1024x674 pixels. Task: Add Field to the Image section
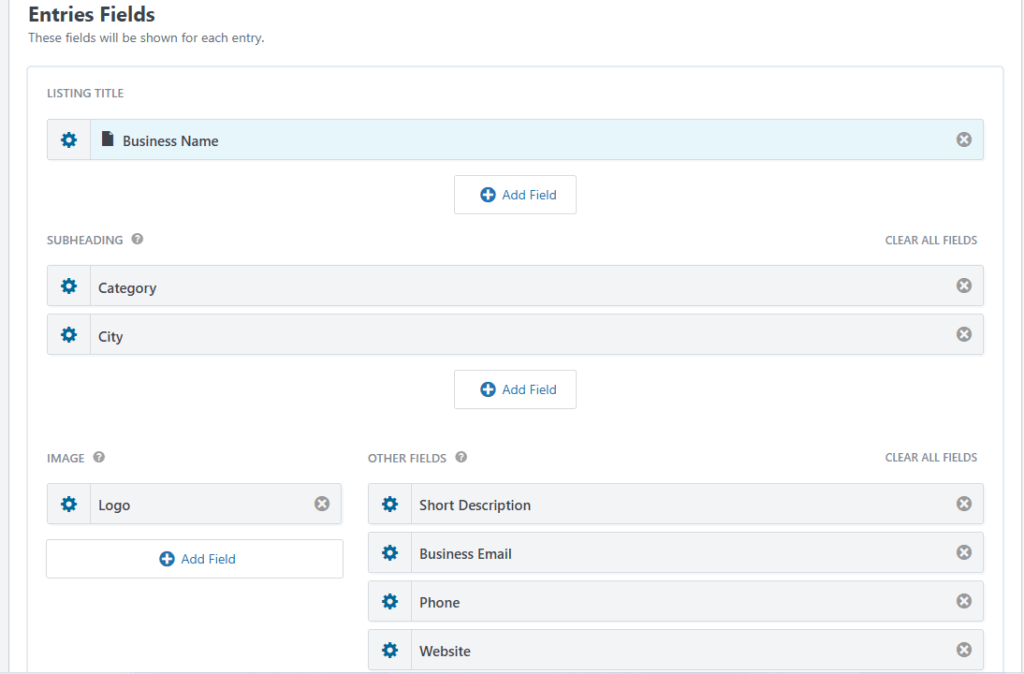(195, 559)
